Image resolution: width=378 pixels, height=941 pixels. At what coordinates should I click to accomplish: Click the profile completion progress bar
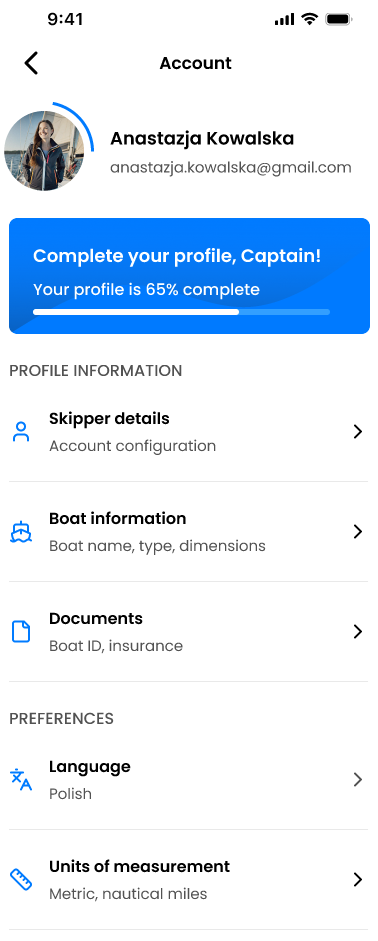(x=181, y=312)
